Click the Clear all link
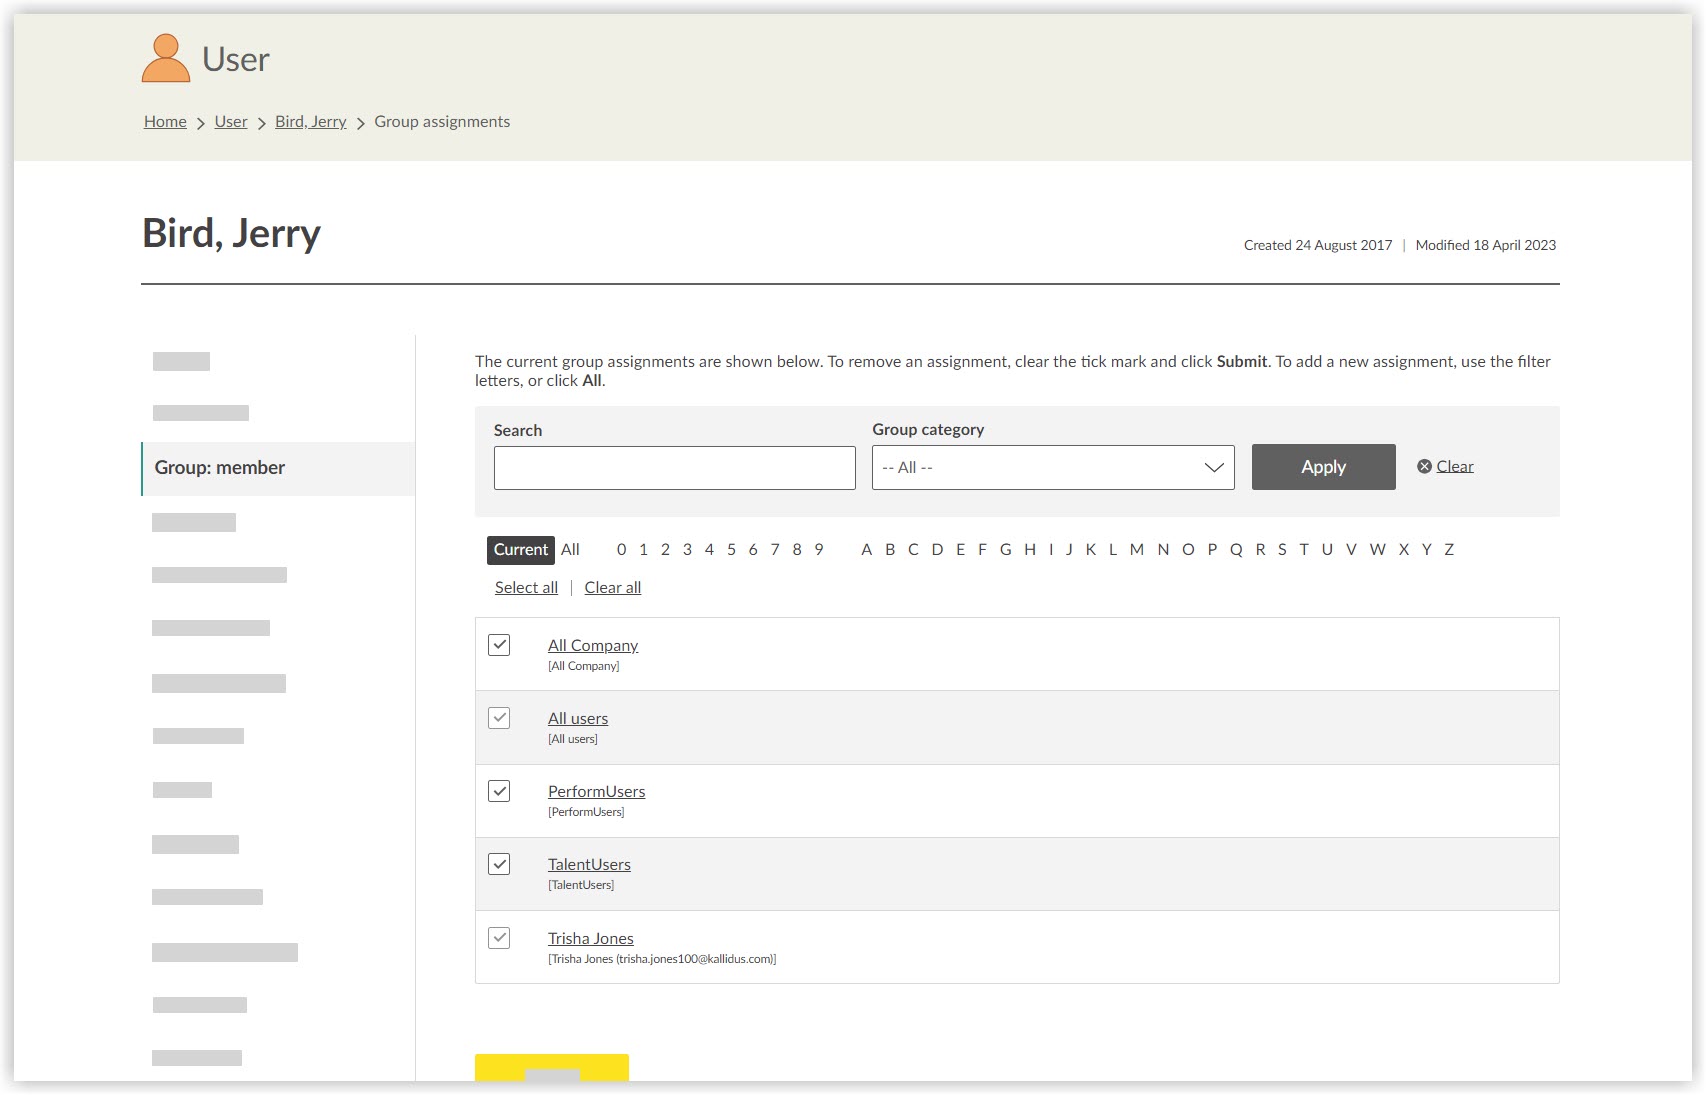 [612, 588]
